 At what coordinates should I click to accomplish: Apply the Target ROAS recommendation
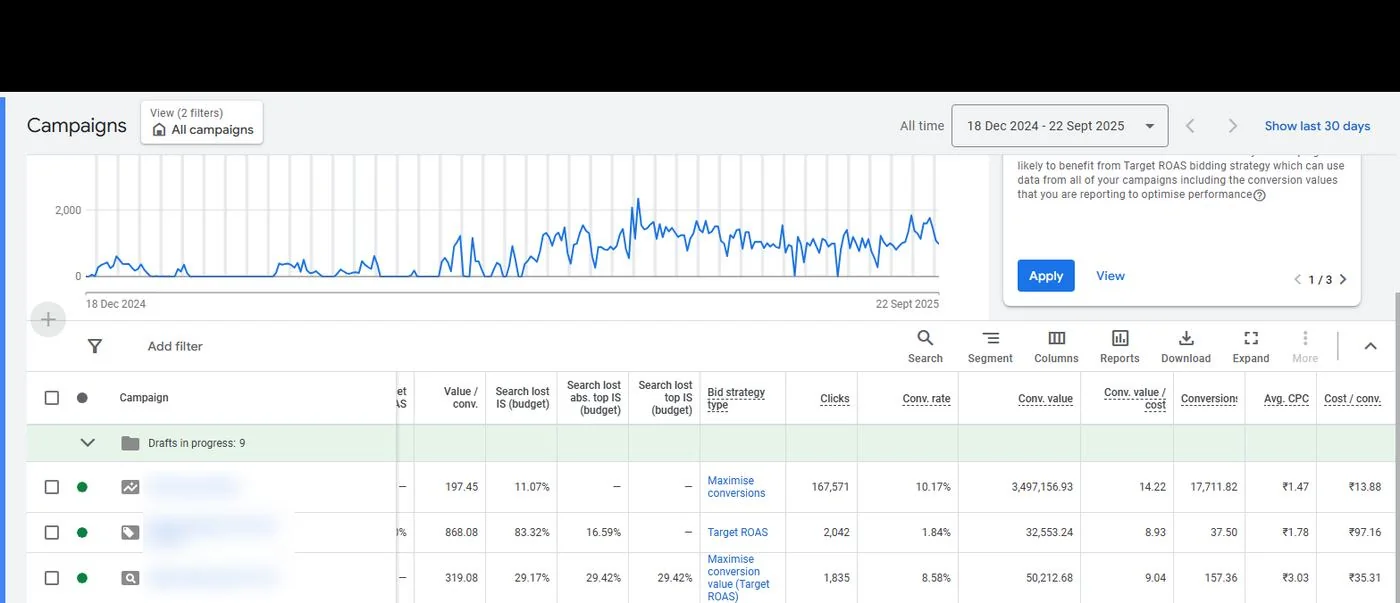(x=1046, y=276)
